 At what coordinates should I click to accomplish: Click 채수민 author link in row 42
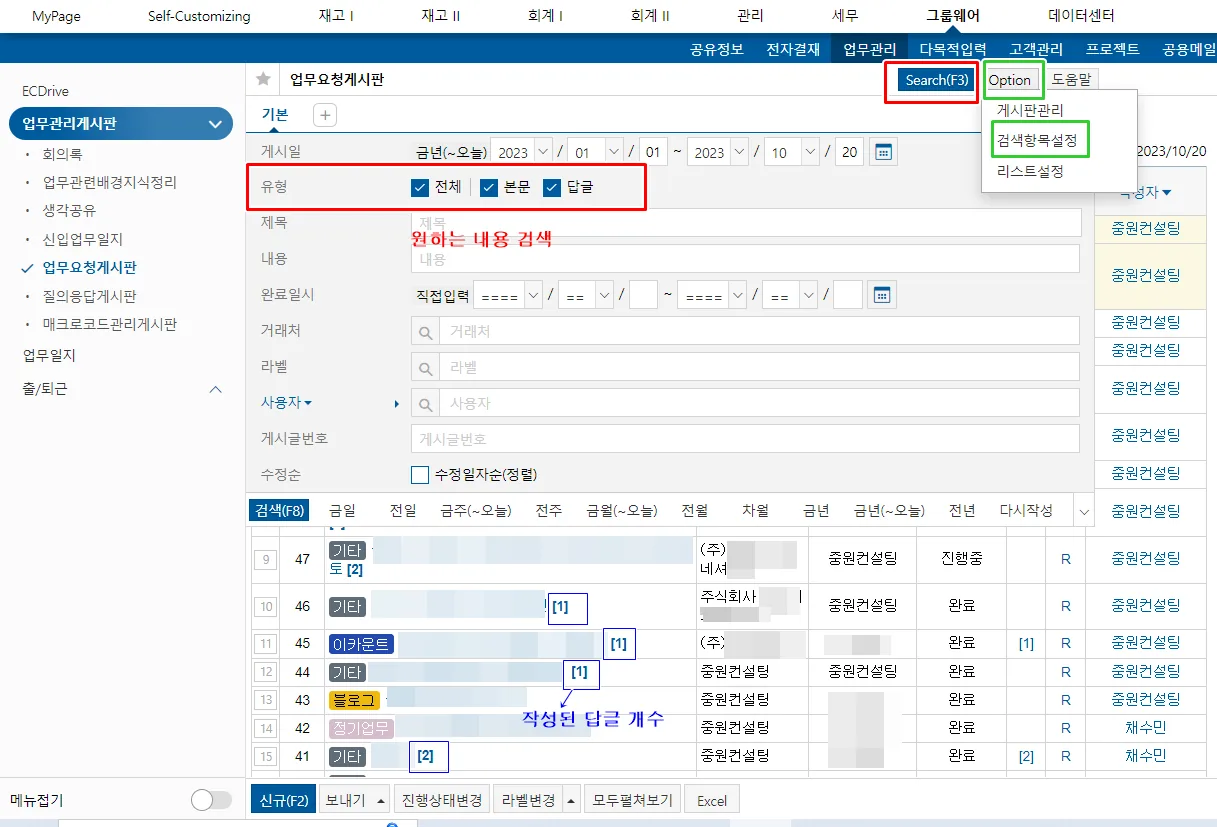pyautogui.click(x=1145, y=728)
